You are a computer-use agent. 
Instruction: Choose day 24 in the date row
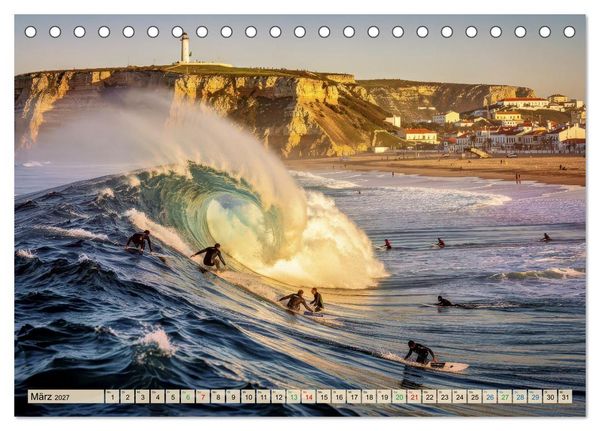click(x=460, y=397)
